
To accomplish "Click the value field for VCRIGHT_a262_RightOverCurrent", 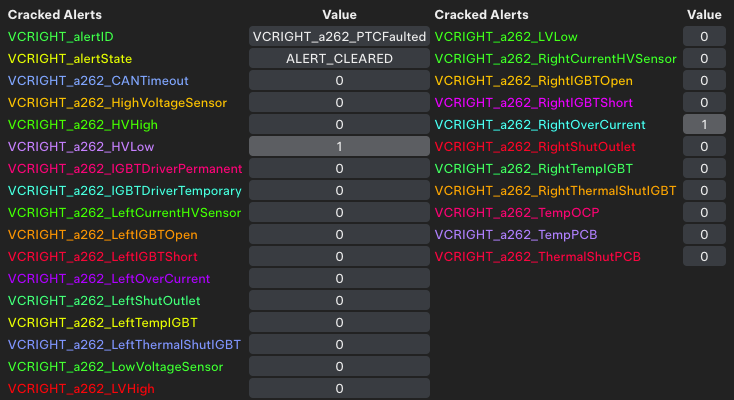I will (x=704, y=124).
